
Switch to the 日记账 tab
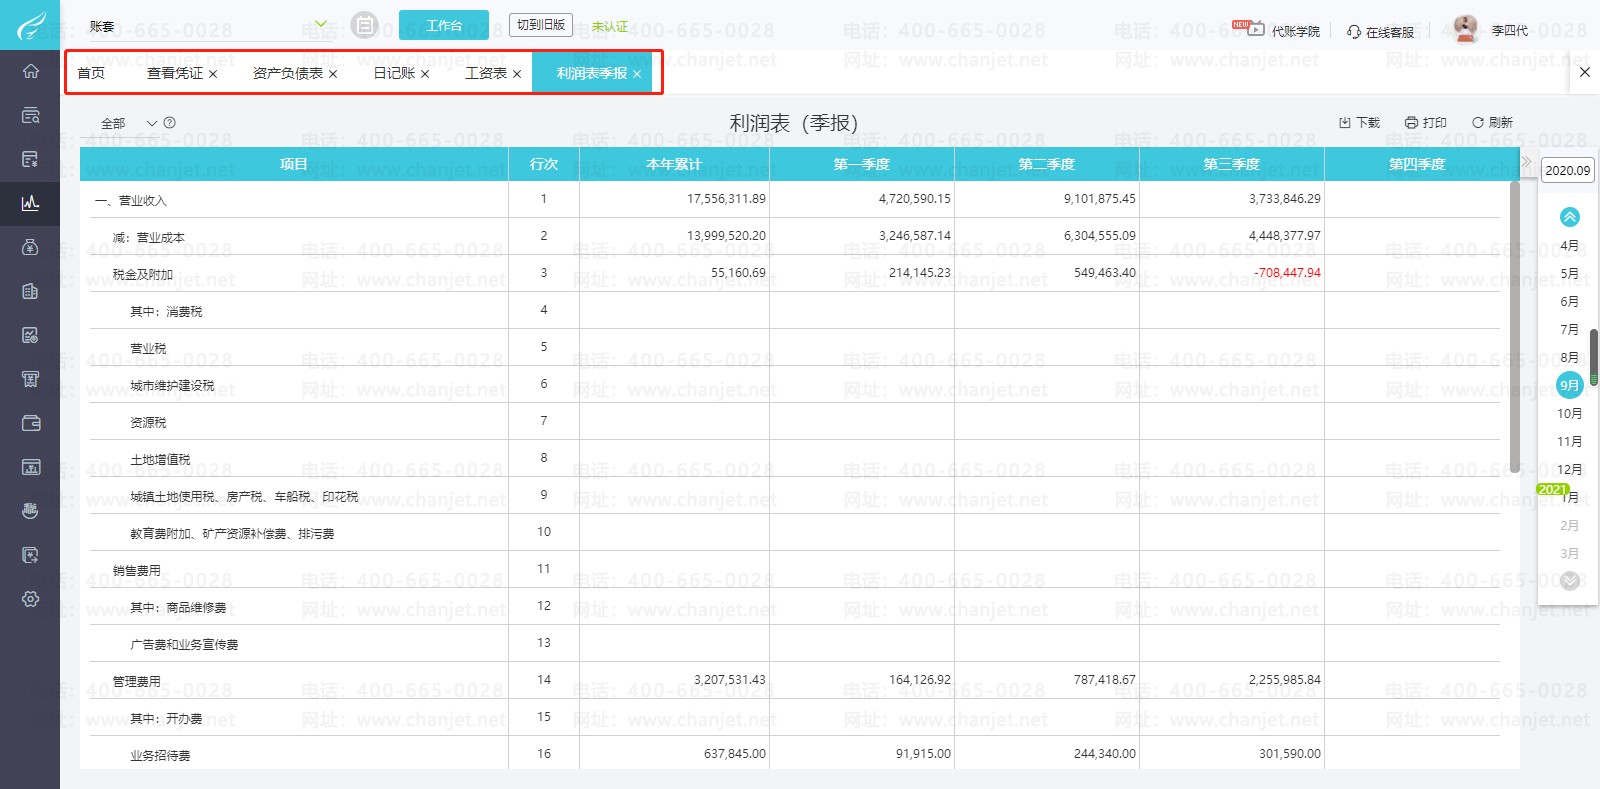[394, 73]
